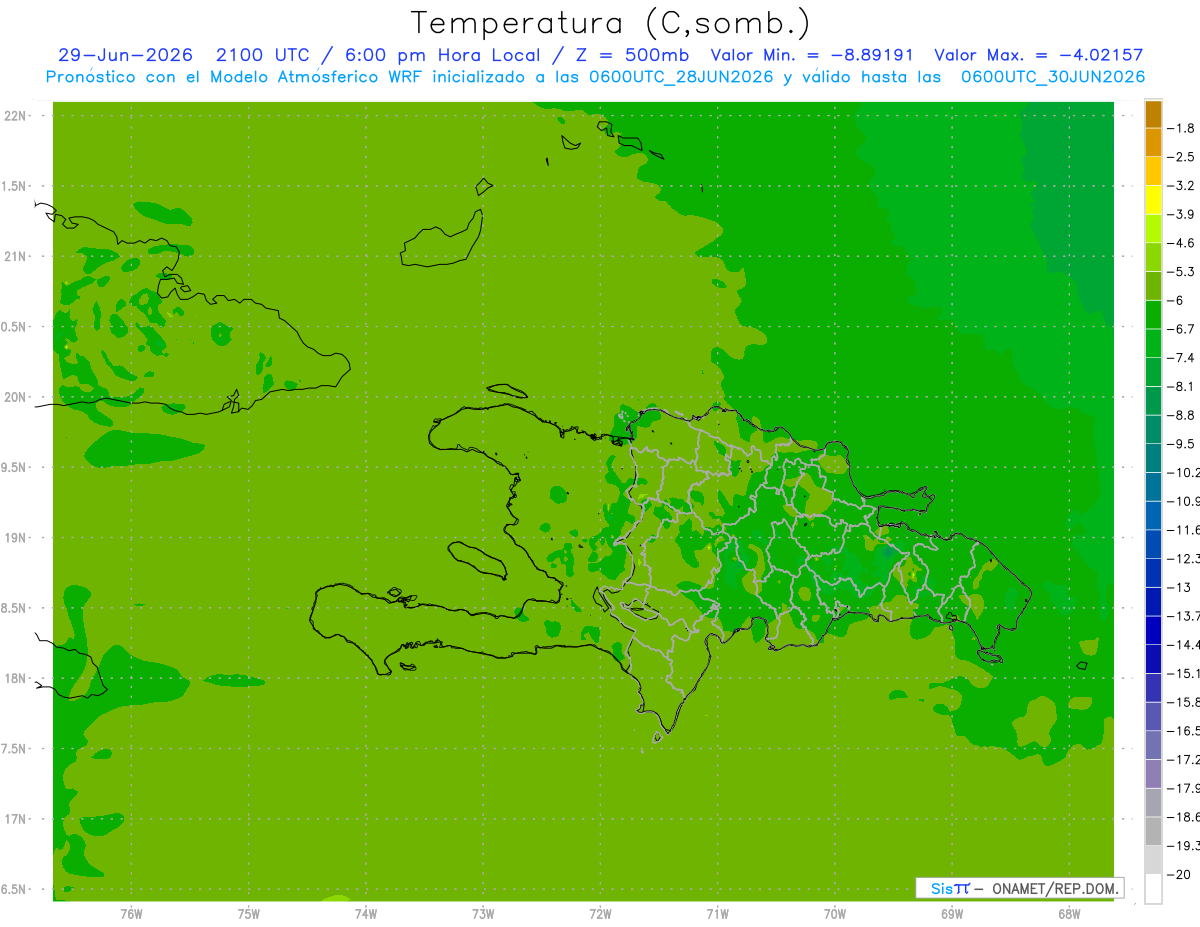Click the "-20" colorbar tick label
Screen dimensions: 1200x927
1178,874
